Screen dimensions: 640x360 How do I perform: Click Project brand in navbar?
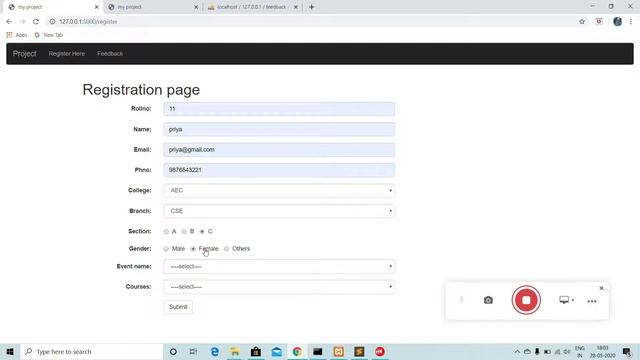pyautogui.click(x=24, y=53)
